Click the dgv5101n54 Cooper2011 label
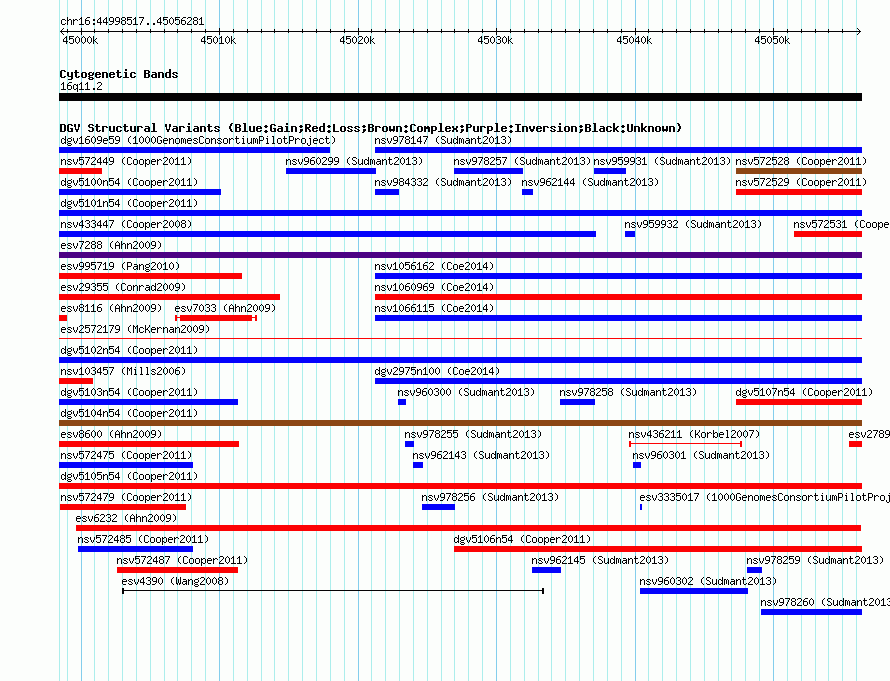The image size is (890, 681). [x=129, y=203]
